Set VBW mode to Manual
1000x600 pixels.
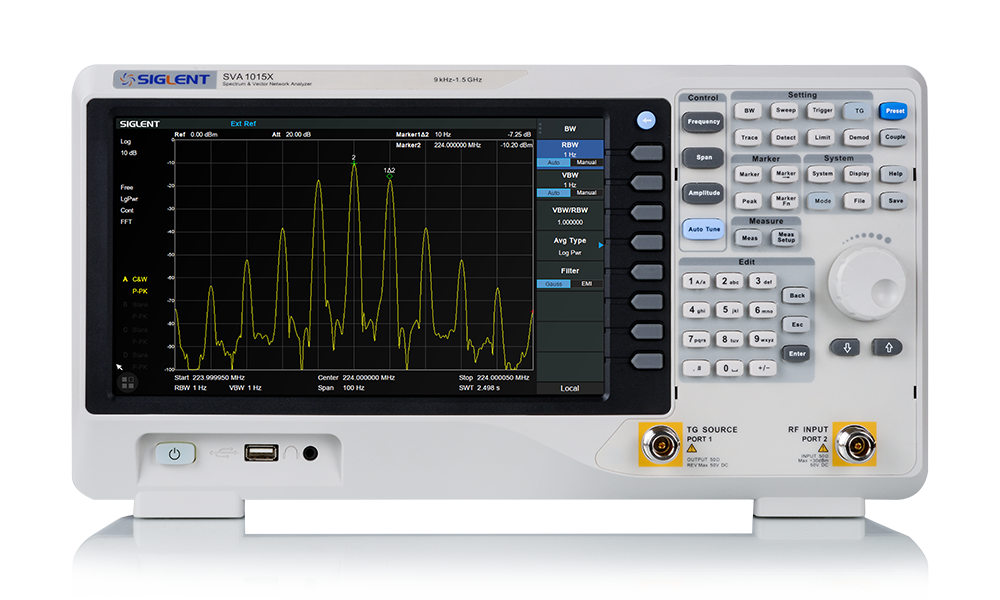586,193
